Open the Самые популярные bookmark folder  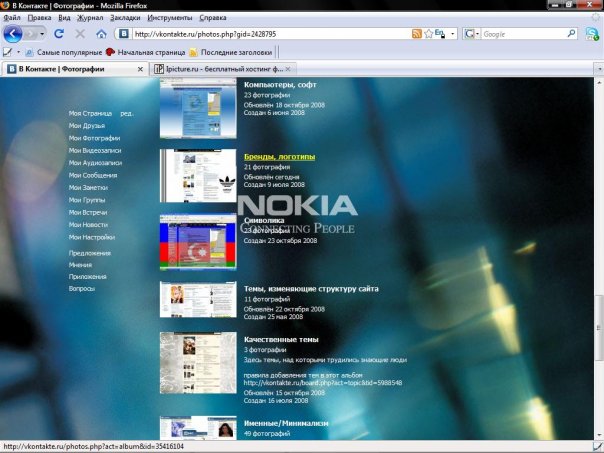click(x=63, y=52)
